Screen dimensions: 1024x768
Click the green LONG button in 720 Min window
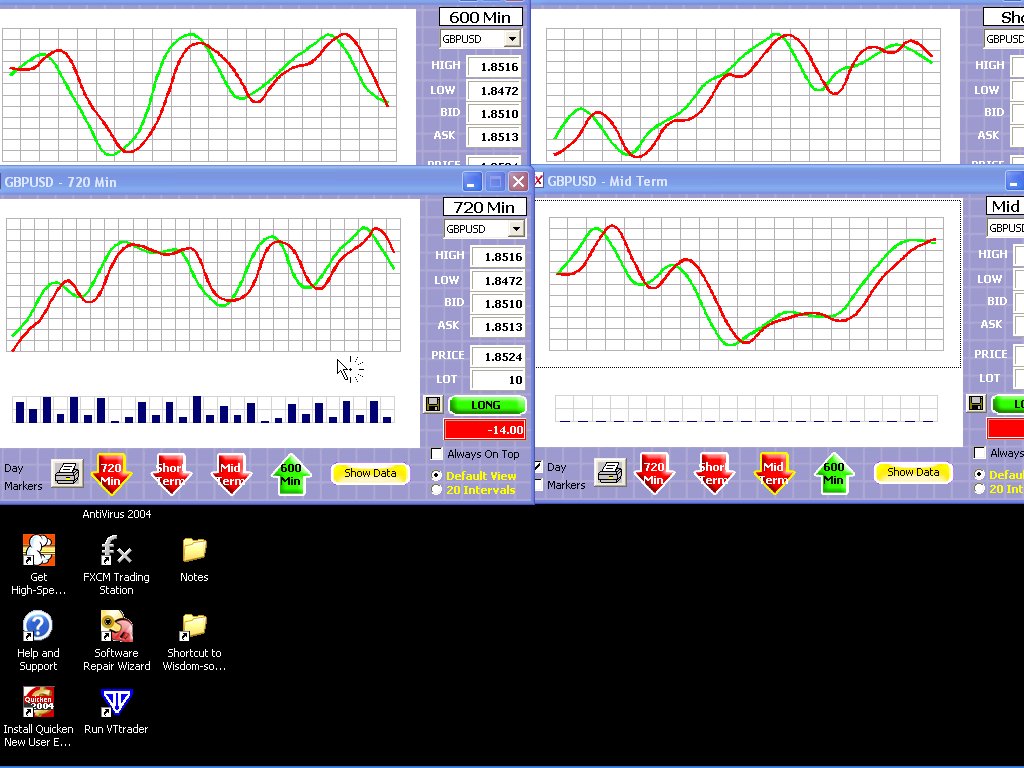[x=487, y=405]
